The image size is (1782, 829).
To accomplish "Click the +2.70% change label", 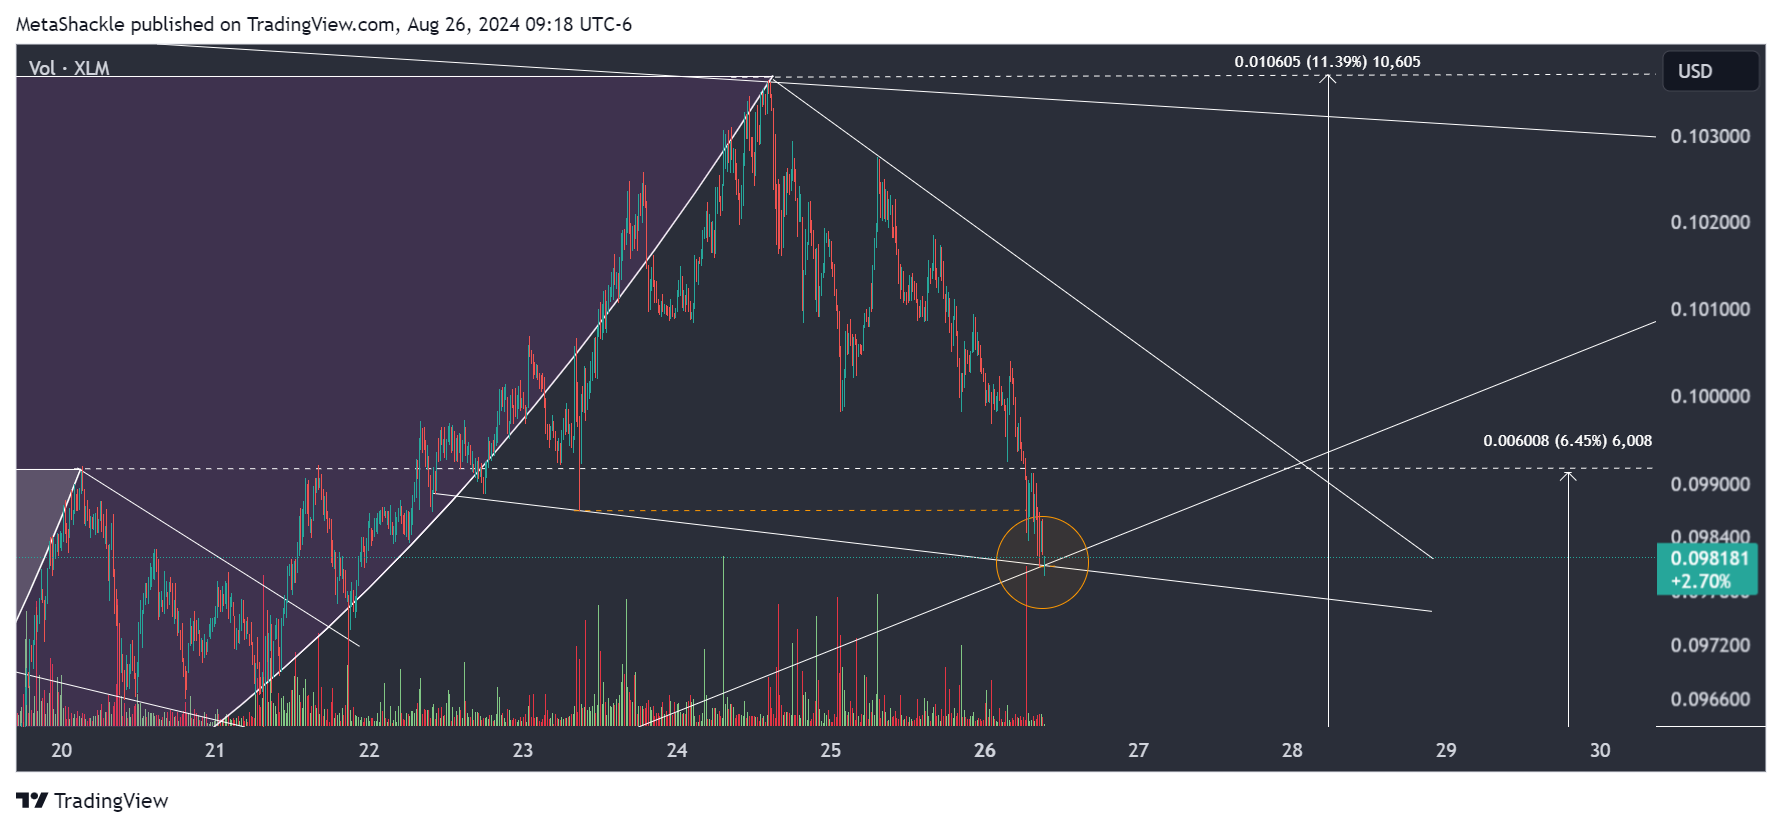I will [x=1701, y=581].
